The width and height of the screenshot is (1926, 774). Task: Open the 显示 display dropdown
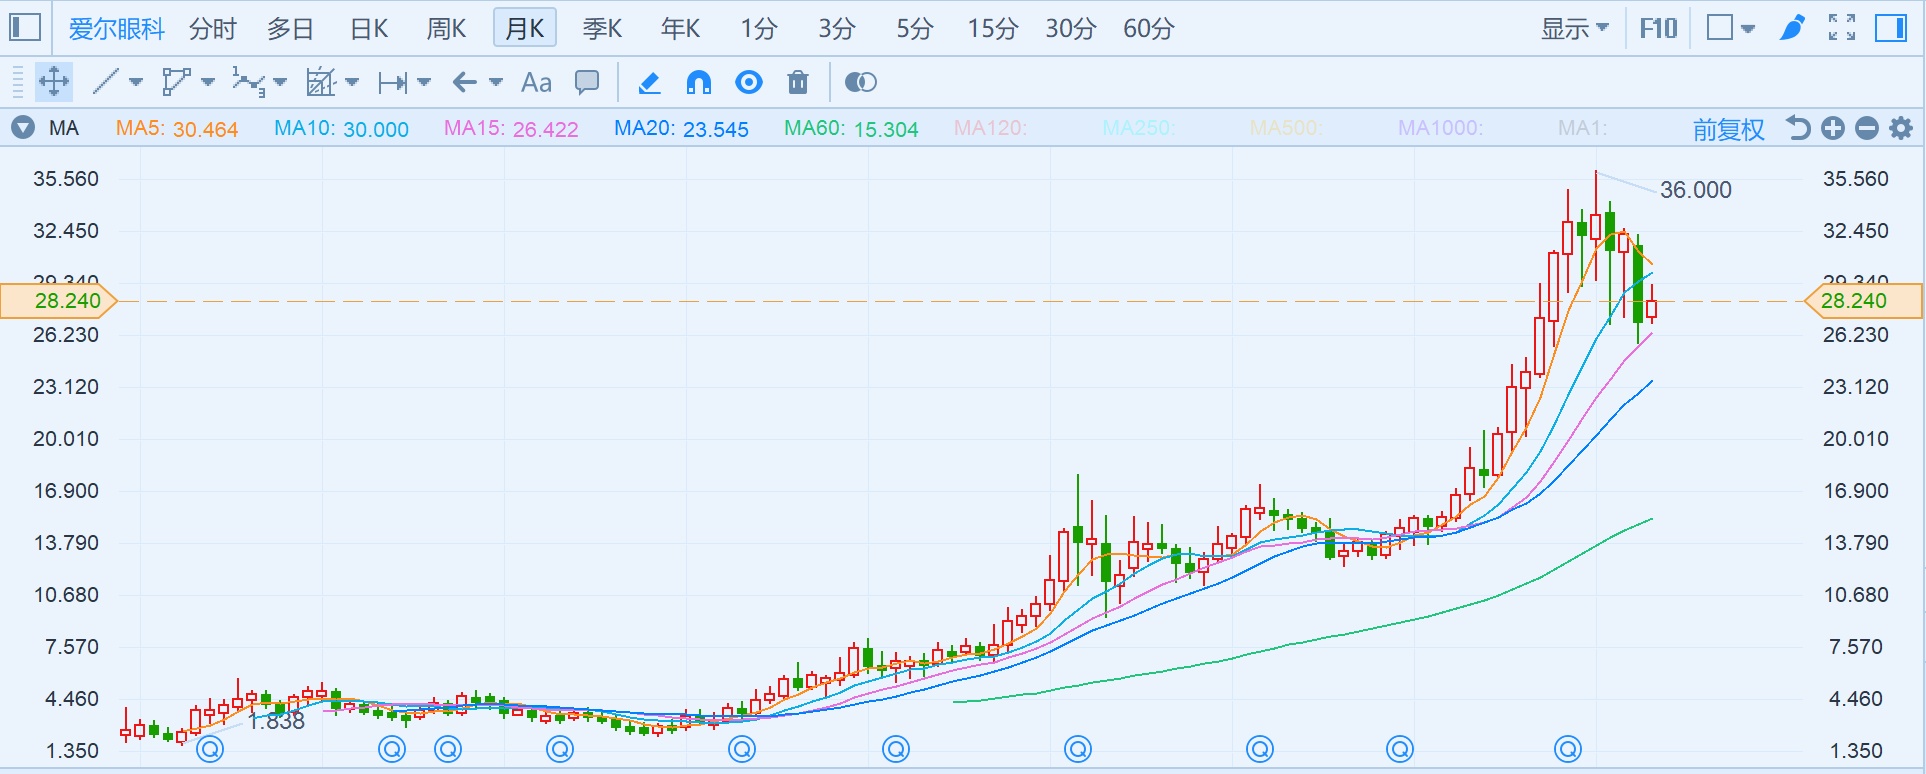pos(1574,28)
